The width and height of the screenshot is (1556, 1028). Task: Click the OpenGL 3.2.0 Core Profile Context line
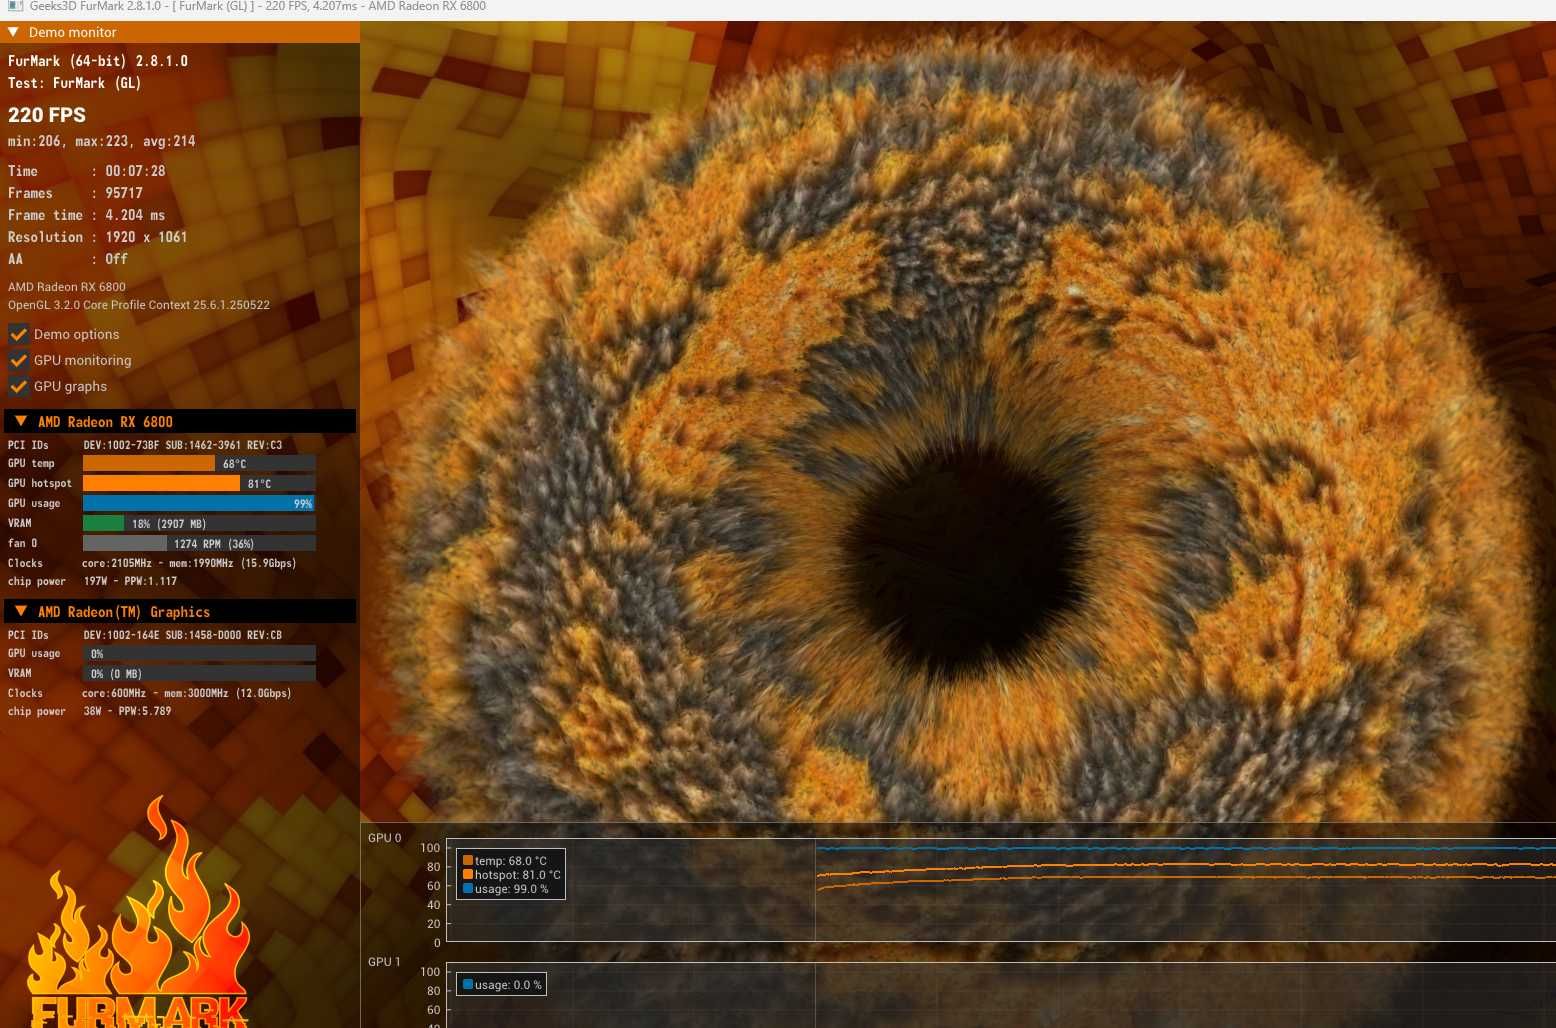(139, 305)
